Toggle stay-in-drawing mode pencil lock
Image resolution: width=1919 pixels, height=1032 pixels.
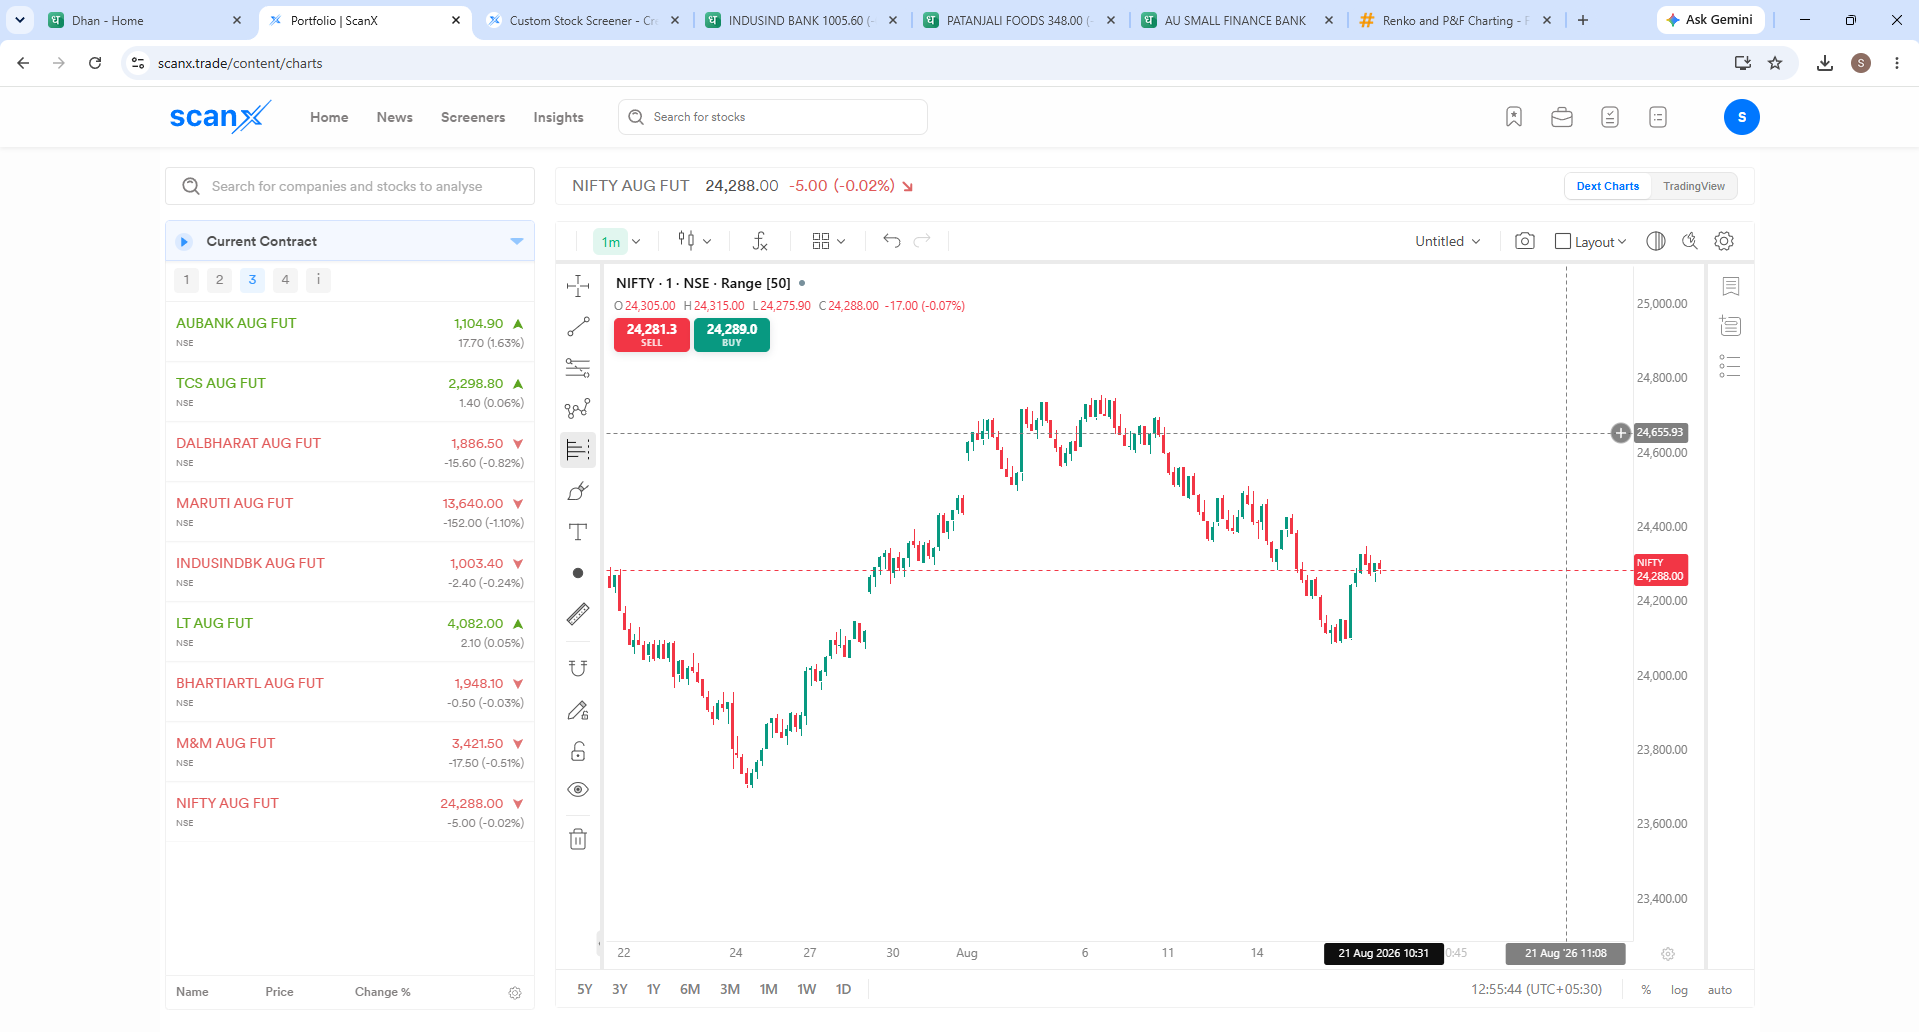coord(578,710)
